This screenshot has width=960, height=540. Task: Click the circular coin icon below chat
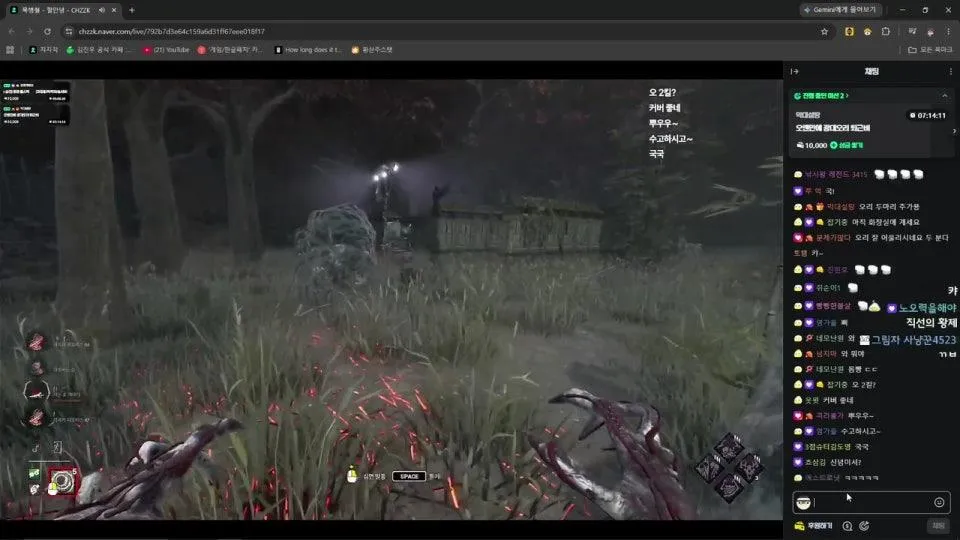click(847, 526)
